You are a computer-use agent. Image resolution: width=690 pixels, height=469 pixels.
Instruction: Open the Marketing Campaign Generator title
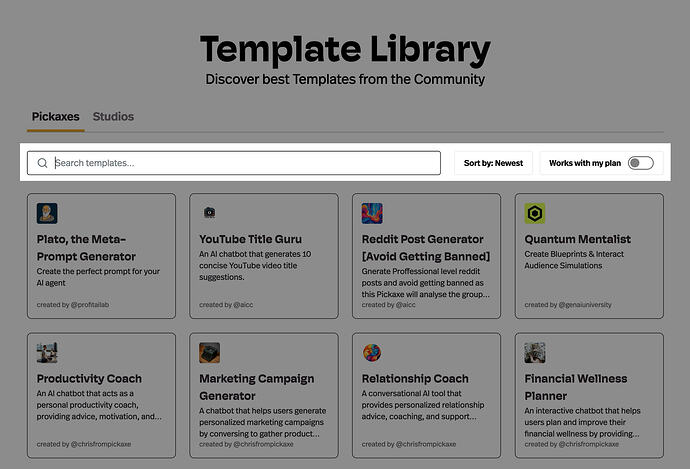(x=257, y=387)
